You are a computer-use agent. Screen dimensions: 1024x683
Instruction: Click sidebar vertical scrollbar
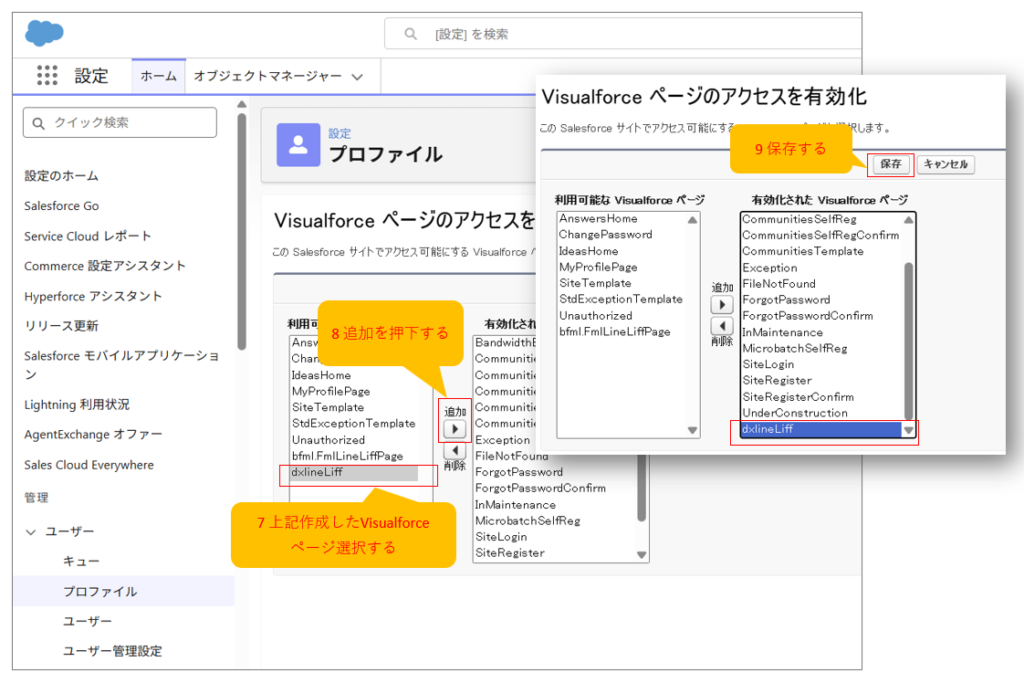[242, 232]
